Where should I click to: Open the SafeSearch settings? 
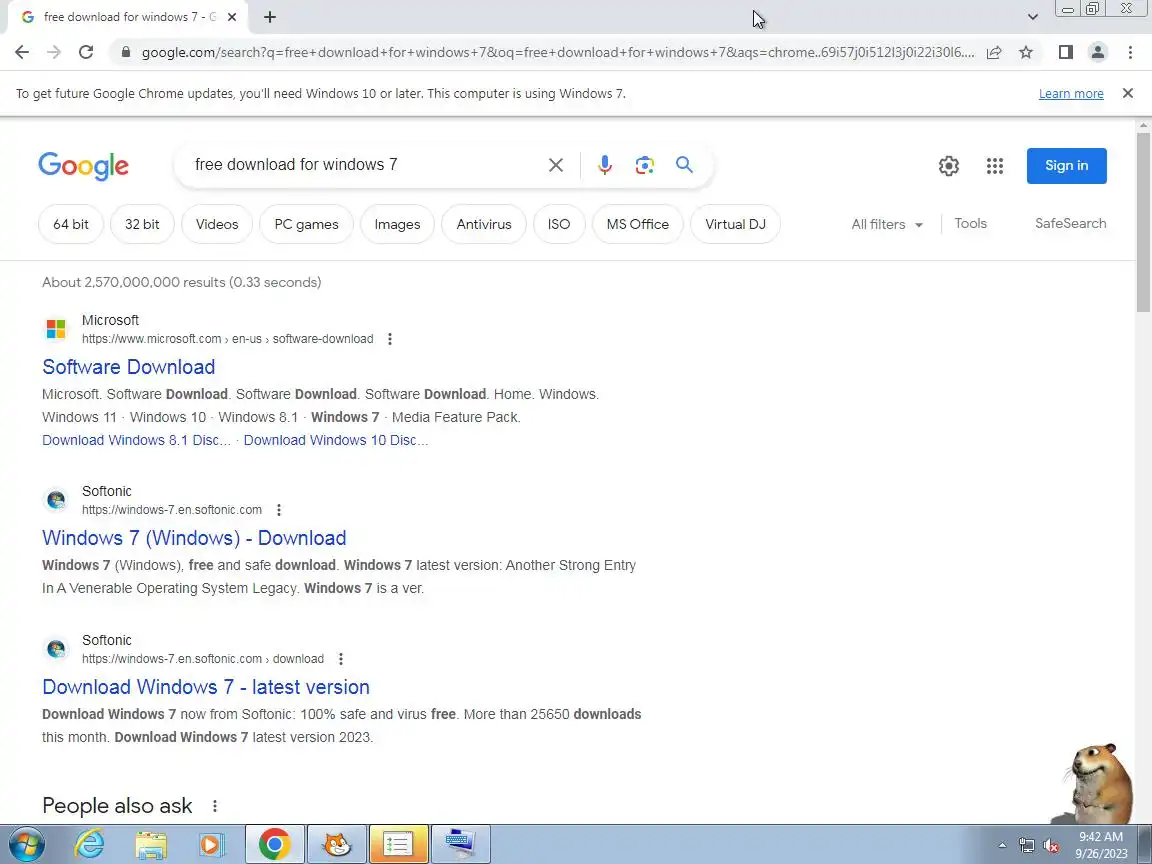coord(1070,223)
